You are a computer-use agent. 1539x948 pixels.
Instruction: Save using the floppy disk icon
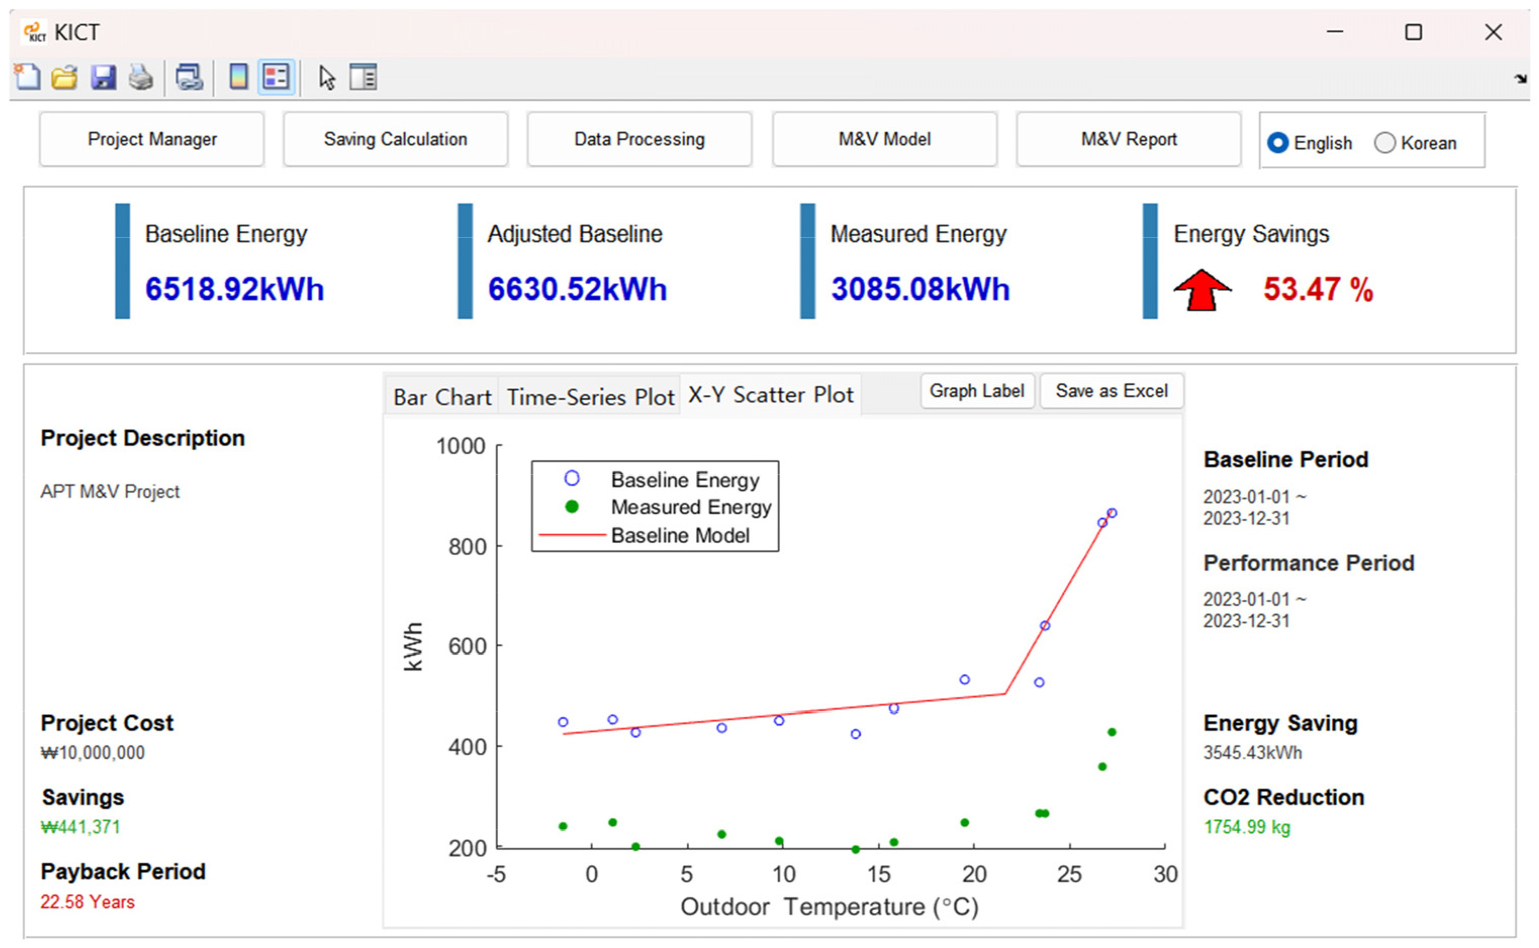(103, 77)
